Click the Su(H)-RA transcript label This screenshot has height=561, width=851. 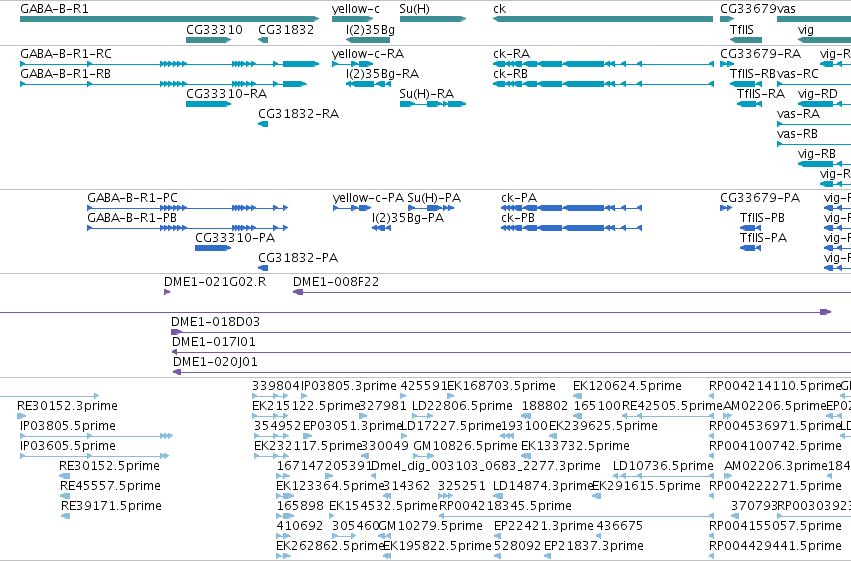click(427, 94)
